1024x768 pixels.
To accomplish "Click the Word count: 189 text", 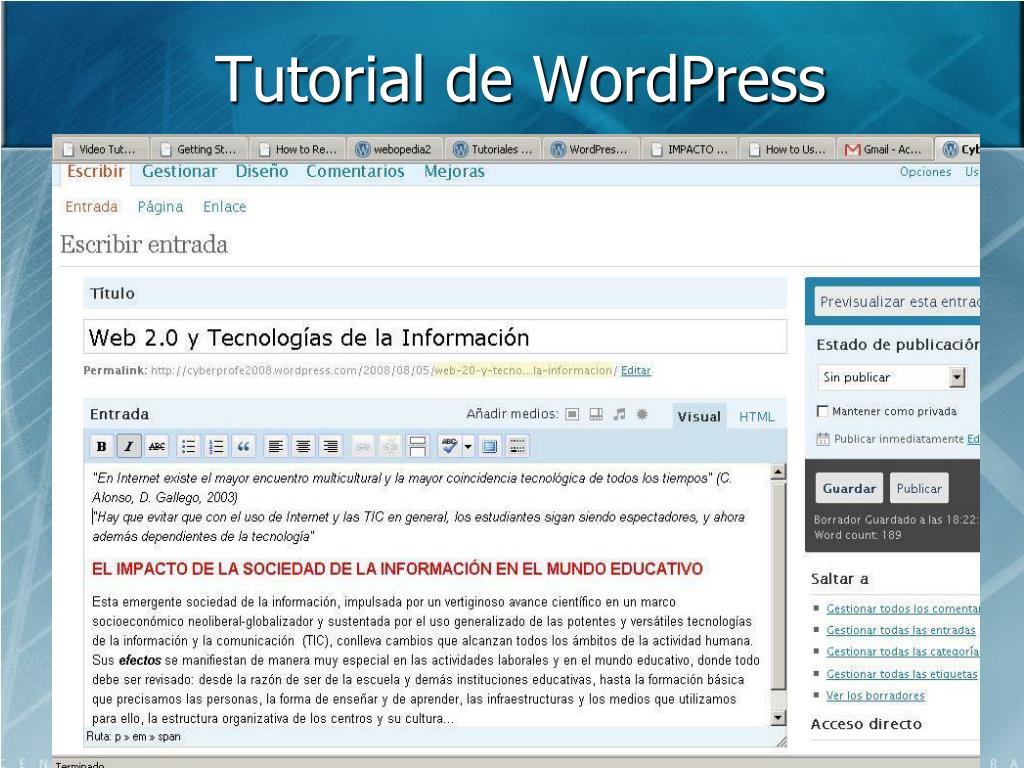I will (857, 535).
